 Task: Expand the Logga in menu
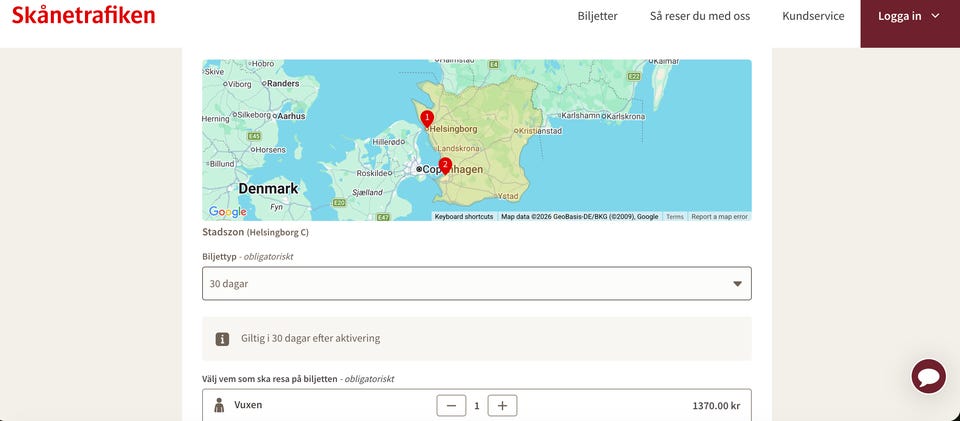(909, 16)
